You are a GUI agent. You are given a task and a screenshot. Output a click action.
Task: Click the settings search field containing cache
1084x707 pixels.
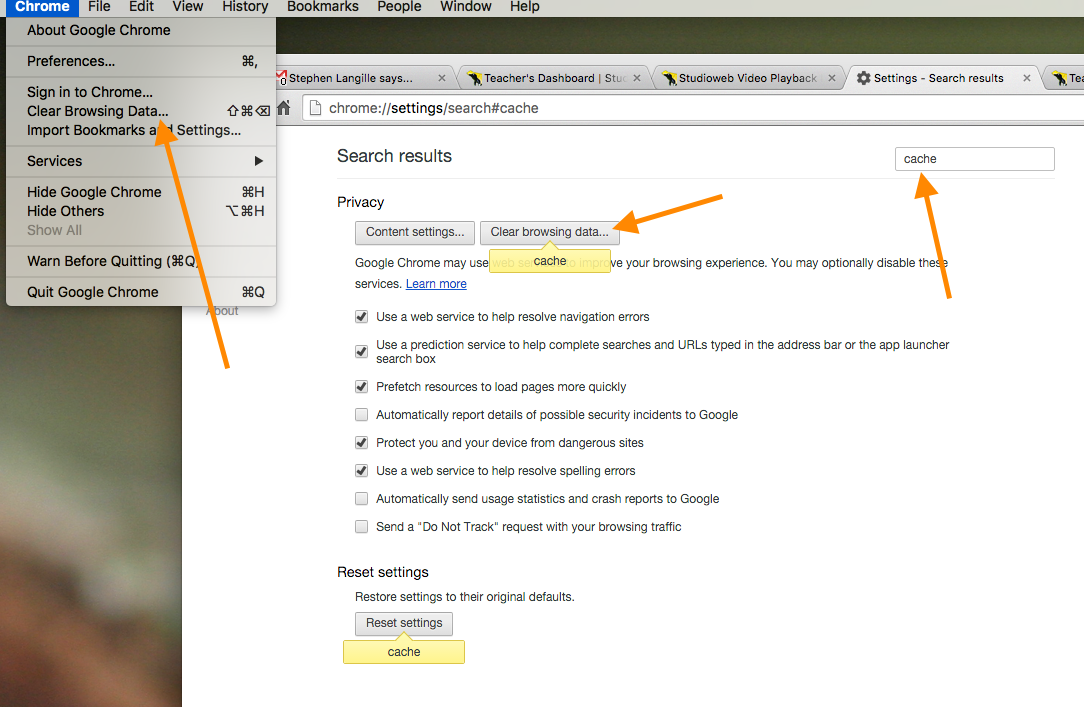(x=975, y=159)
